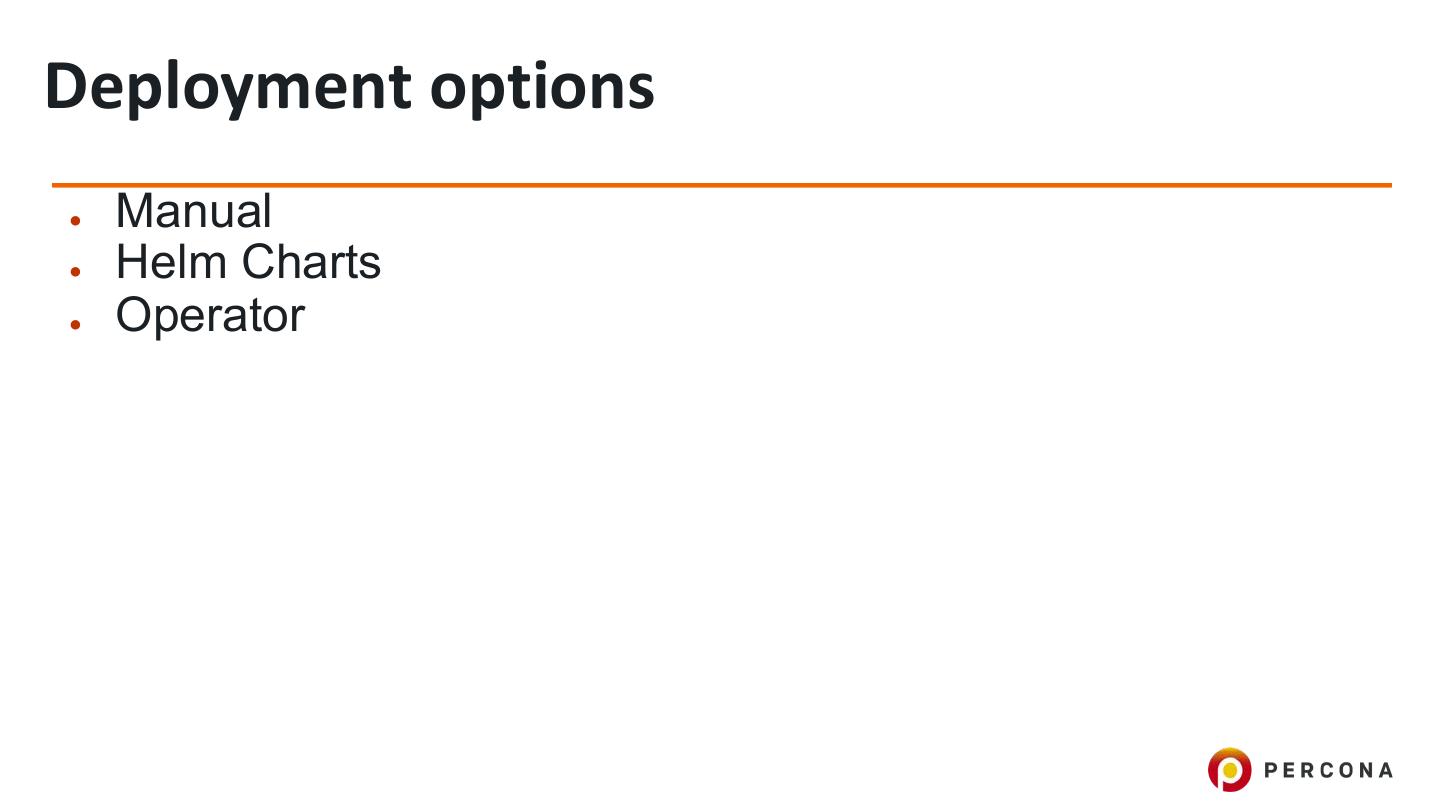
Task: Click the capital O in Operator
Action: pos(135,315)
